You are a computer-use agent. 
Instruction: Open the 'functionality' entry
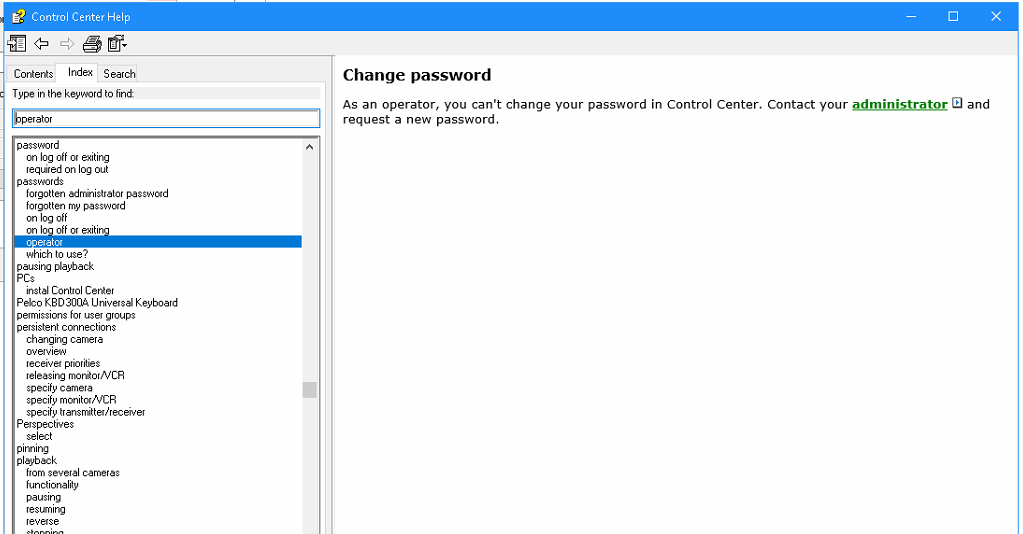pos(52,484)
